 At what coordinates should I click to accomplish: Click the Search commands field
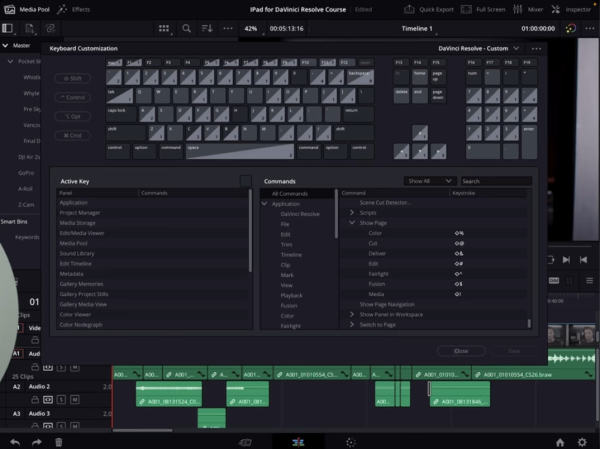click(x=496, y=181)
